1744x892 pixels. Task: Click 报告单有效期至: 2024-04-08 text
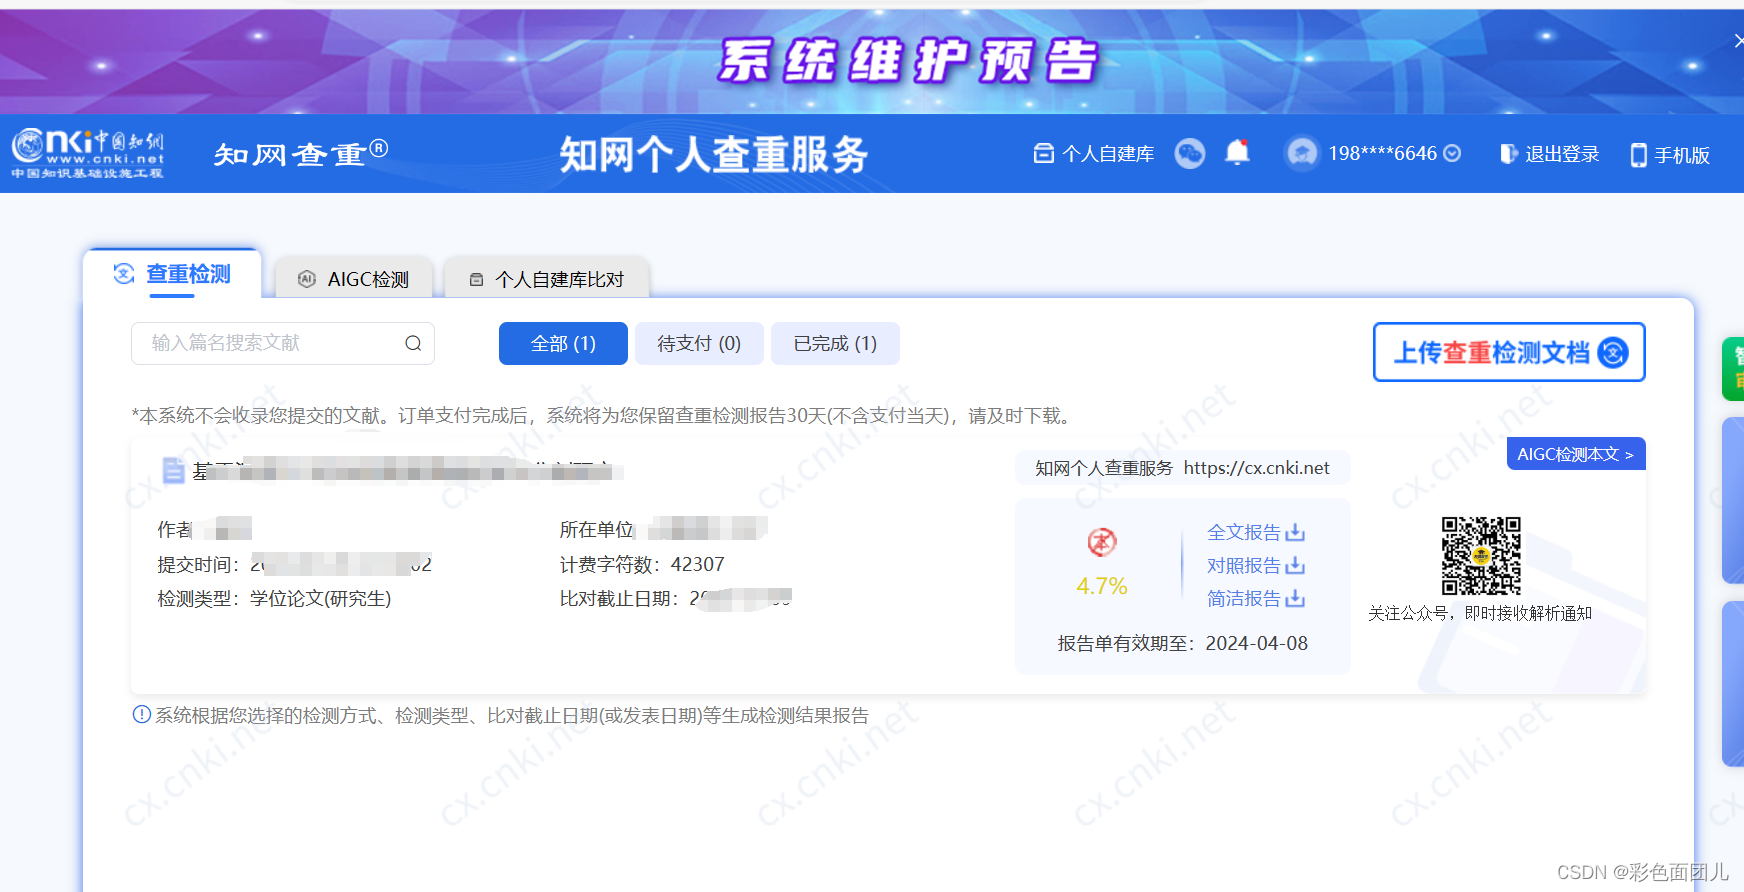[x=1183, y=643]
